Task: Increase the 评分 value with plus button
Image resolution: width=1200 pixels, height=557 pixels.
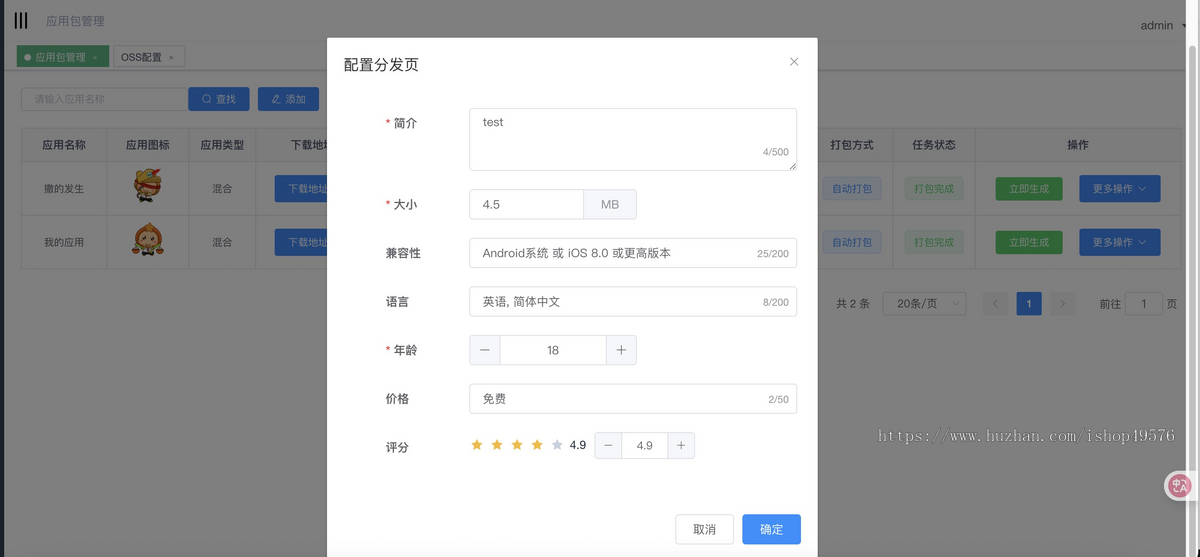Action: (x=681, y=446)
